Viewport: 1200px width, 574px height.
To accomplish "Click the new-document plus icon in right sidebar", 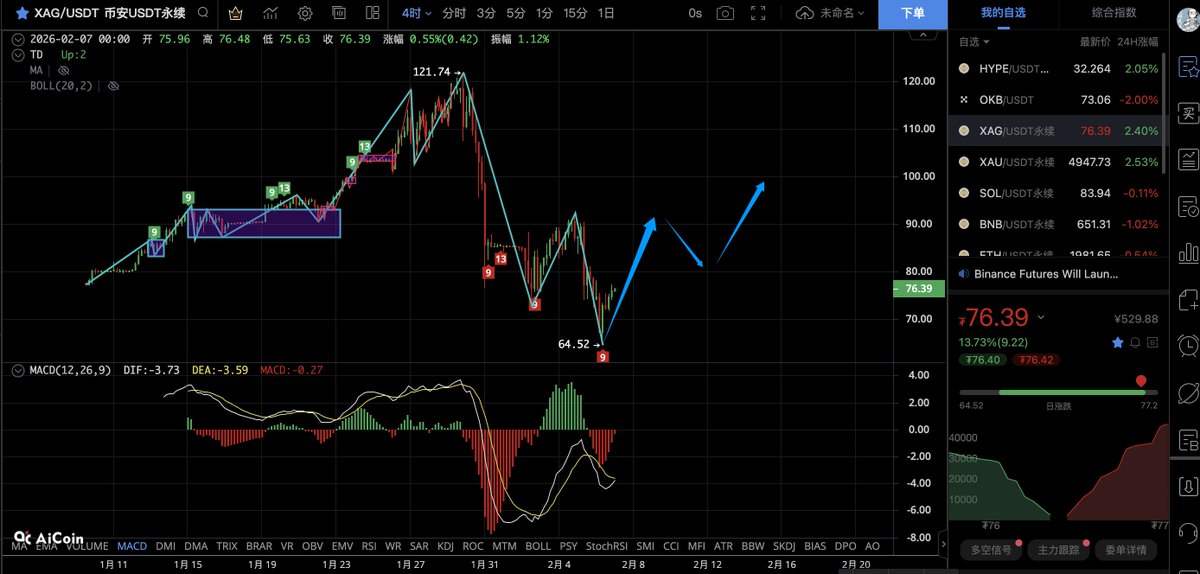I will [1188, 300].
